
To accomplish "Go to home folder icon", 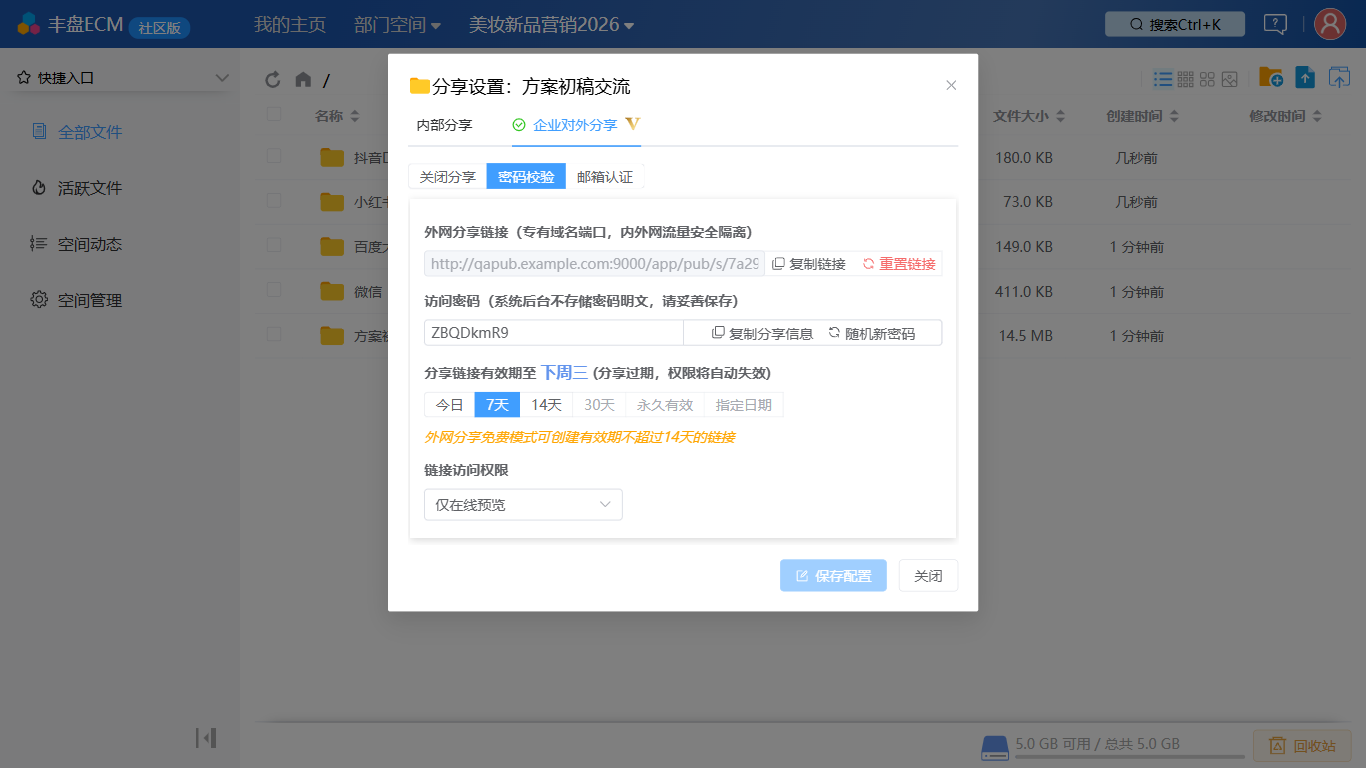I will click(303, 80).
